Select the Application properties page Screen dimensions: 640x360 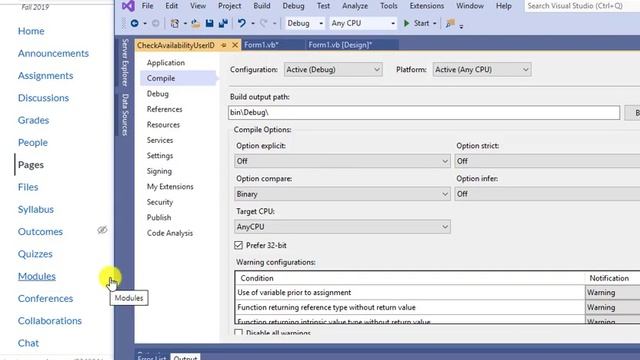point(166,62)
